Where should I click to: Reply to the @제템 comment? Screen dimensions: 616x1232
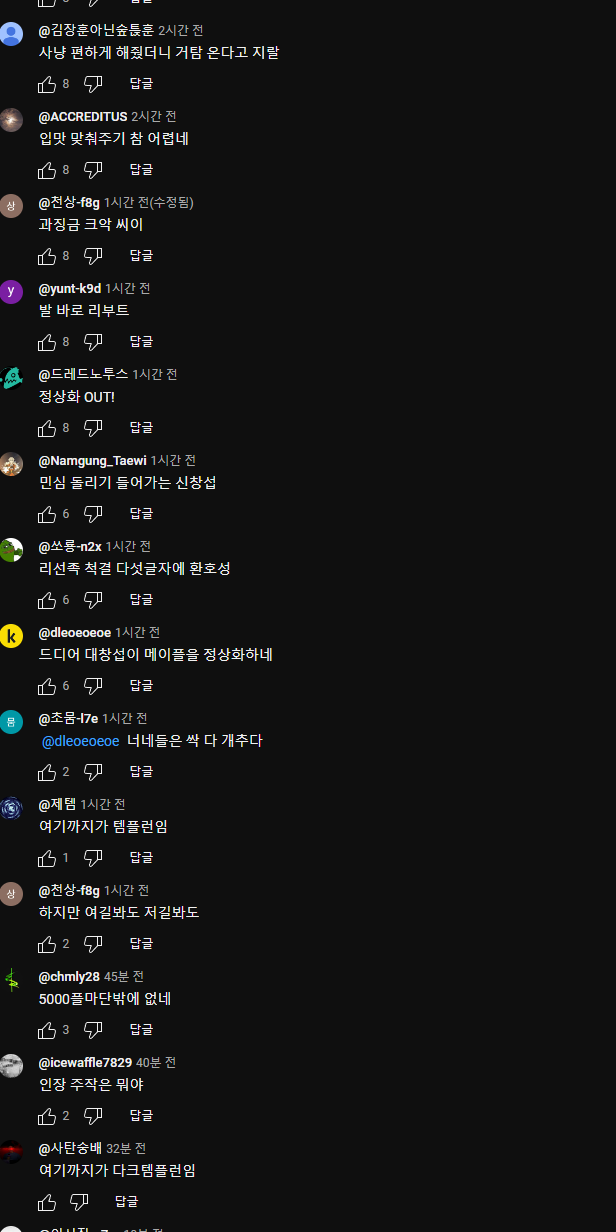141,858
